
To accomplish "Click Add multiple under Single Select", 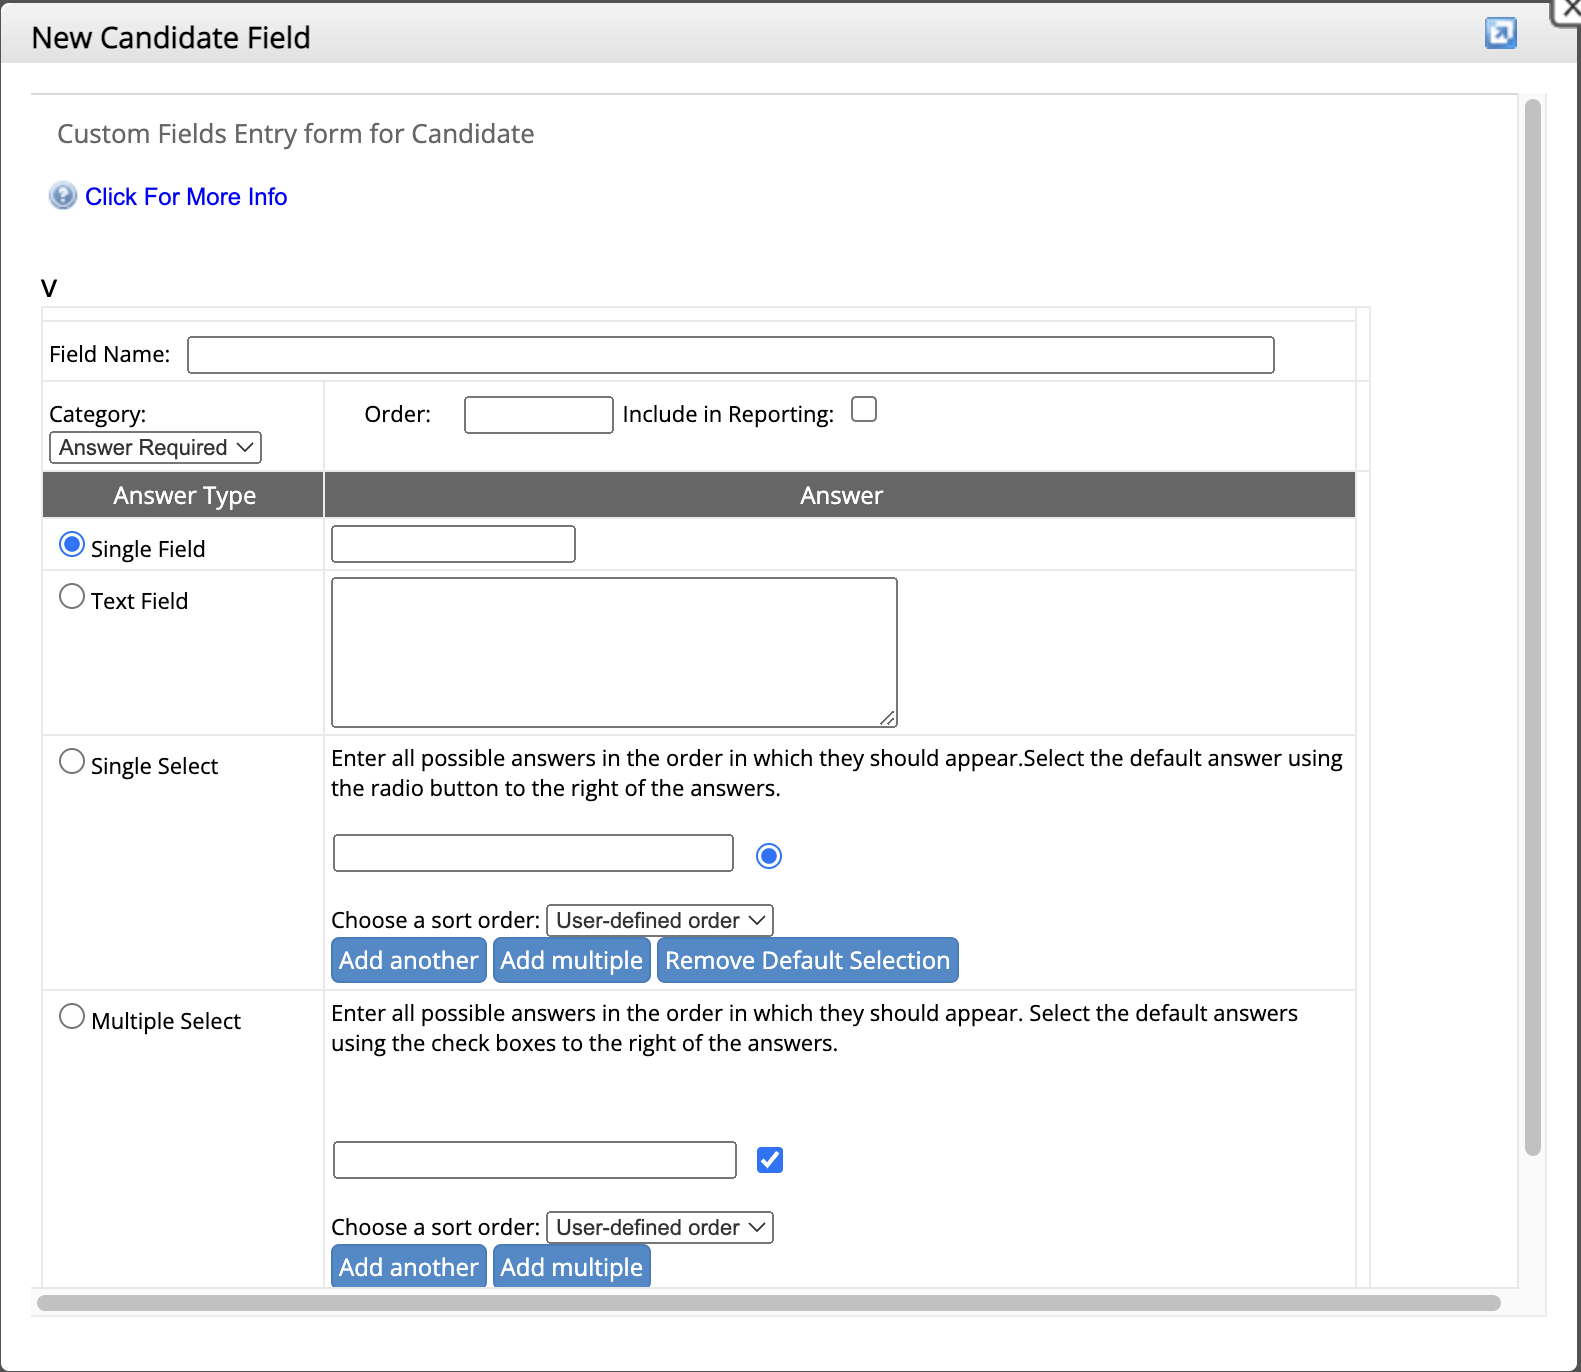I will [x=572, y=960].
